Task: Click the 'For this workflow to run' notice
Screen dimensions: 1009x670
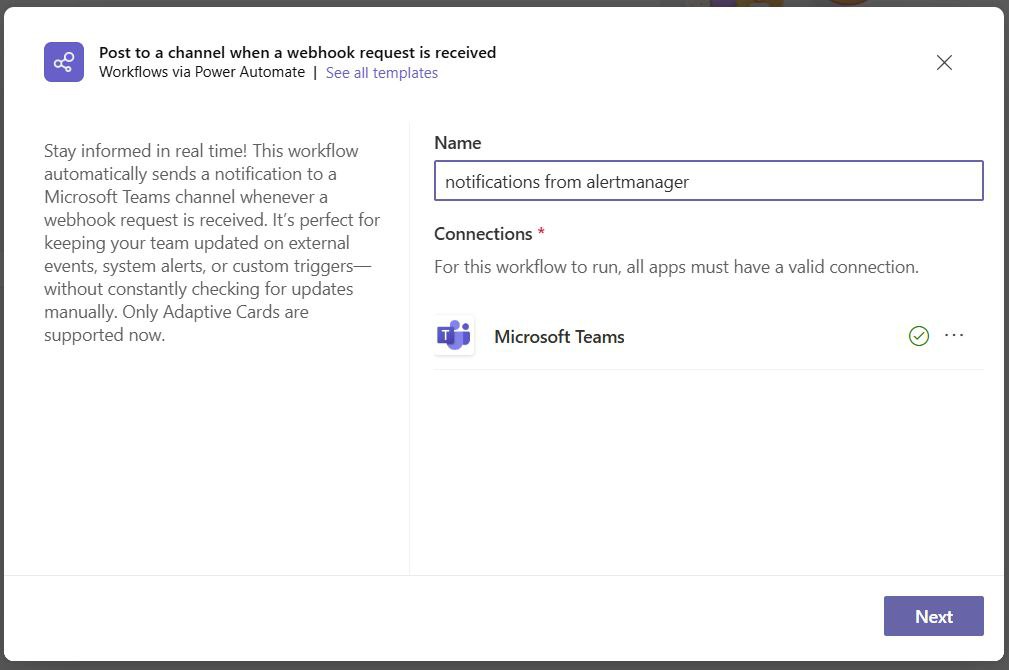Action: (x=676, y=267)
